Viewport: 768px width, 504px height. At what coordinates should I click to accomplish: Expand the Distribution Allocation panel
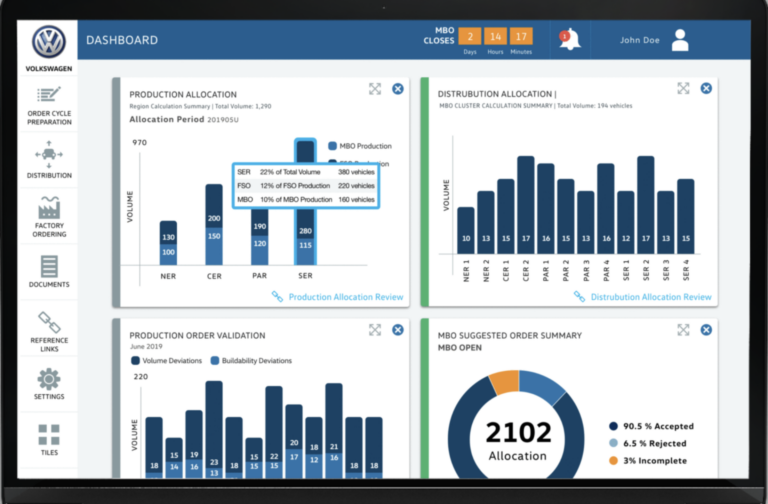684,89
